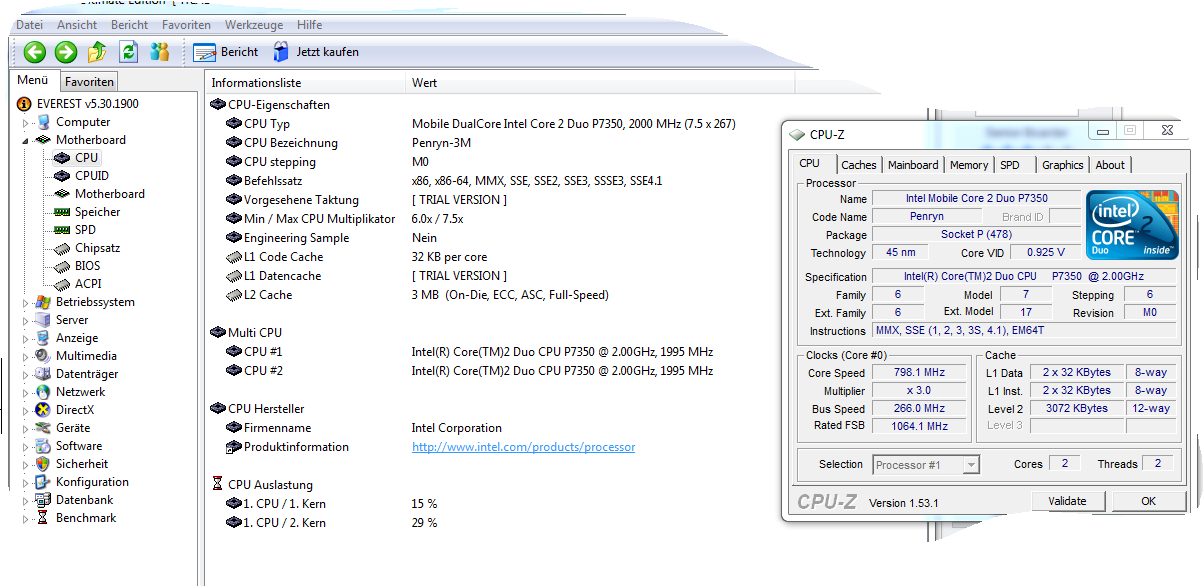The width and height of the screenshot is (1203, 586).
Task: Click the green forward arrow in EVEREST toolbar
Action: 66,52
